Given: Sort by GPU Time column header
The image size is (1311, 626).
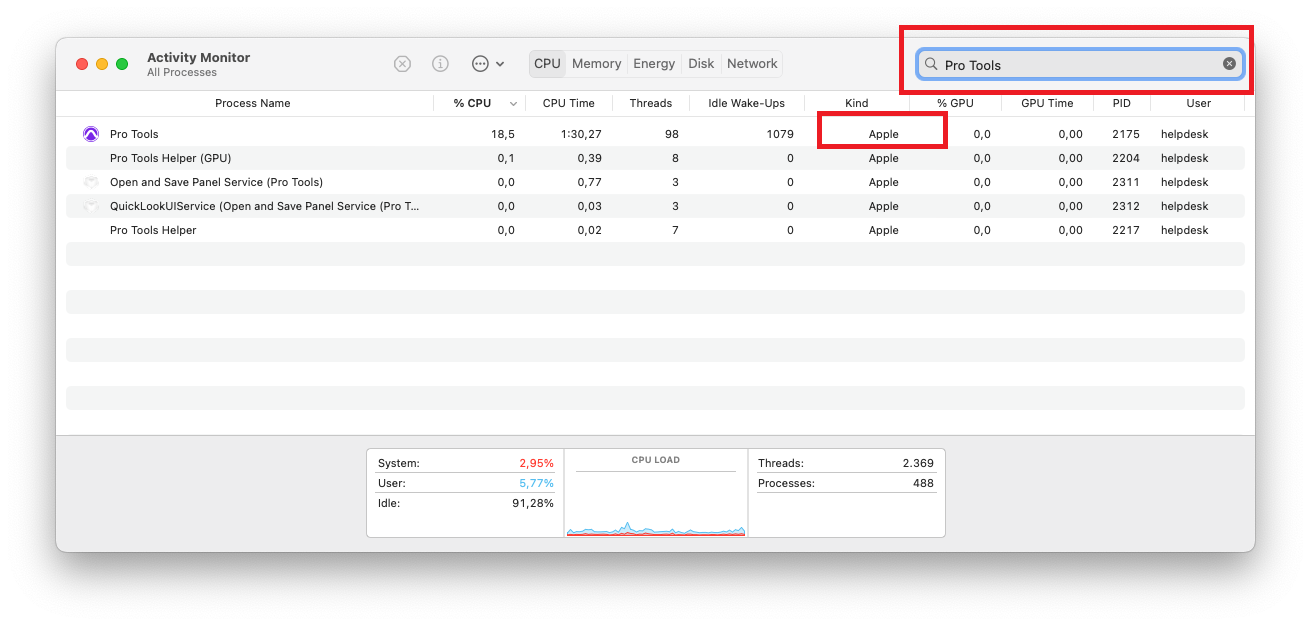Looking at the screenshot, I should coord(1047,103).
